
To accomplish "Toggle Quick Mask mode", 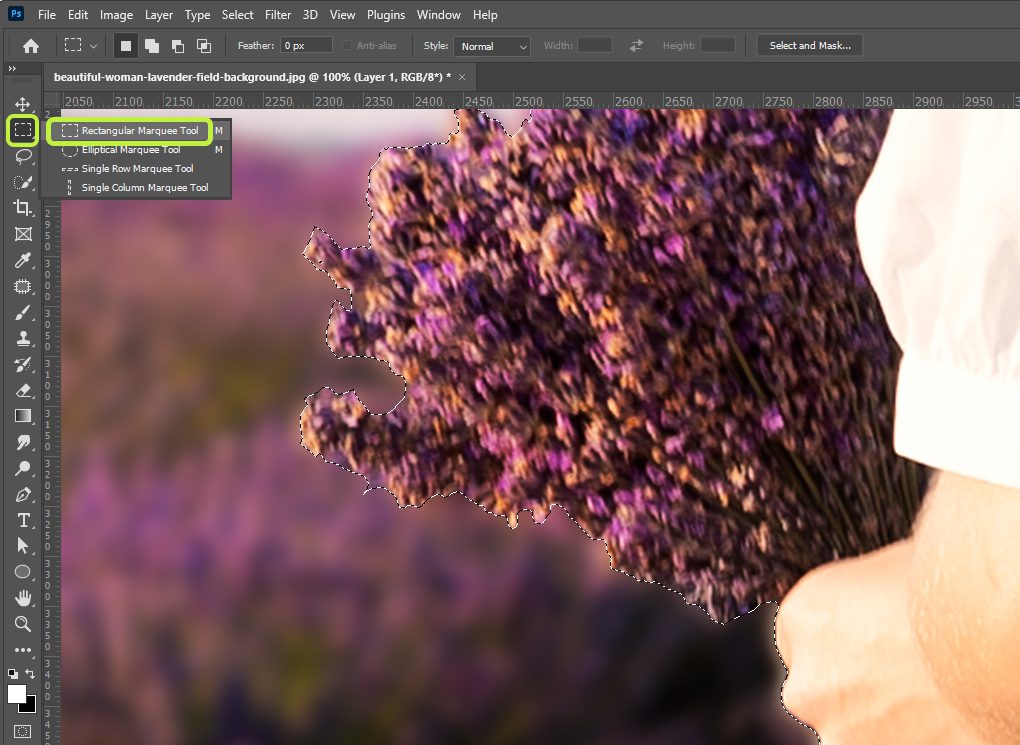I will tap(22, 731).
